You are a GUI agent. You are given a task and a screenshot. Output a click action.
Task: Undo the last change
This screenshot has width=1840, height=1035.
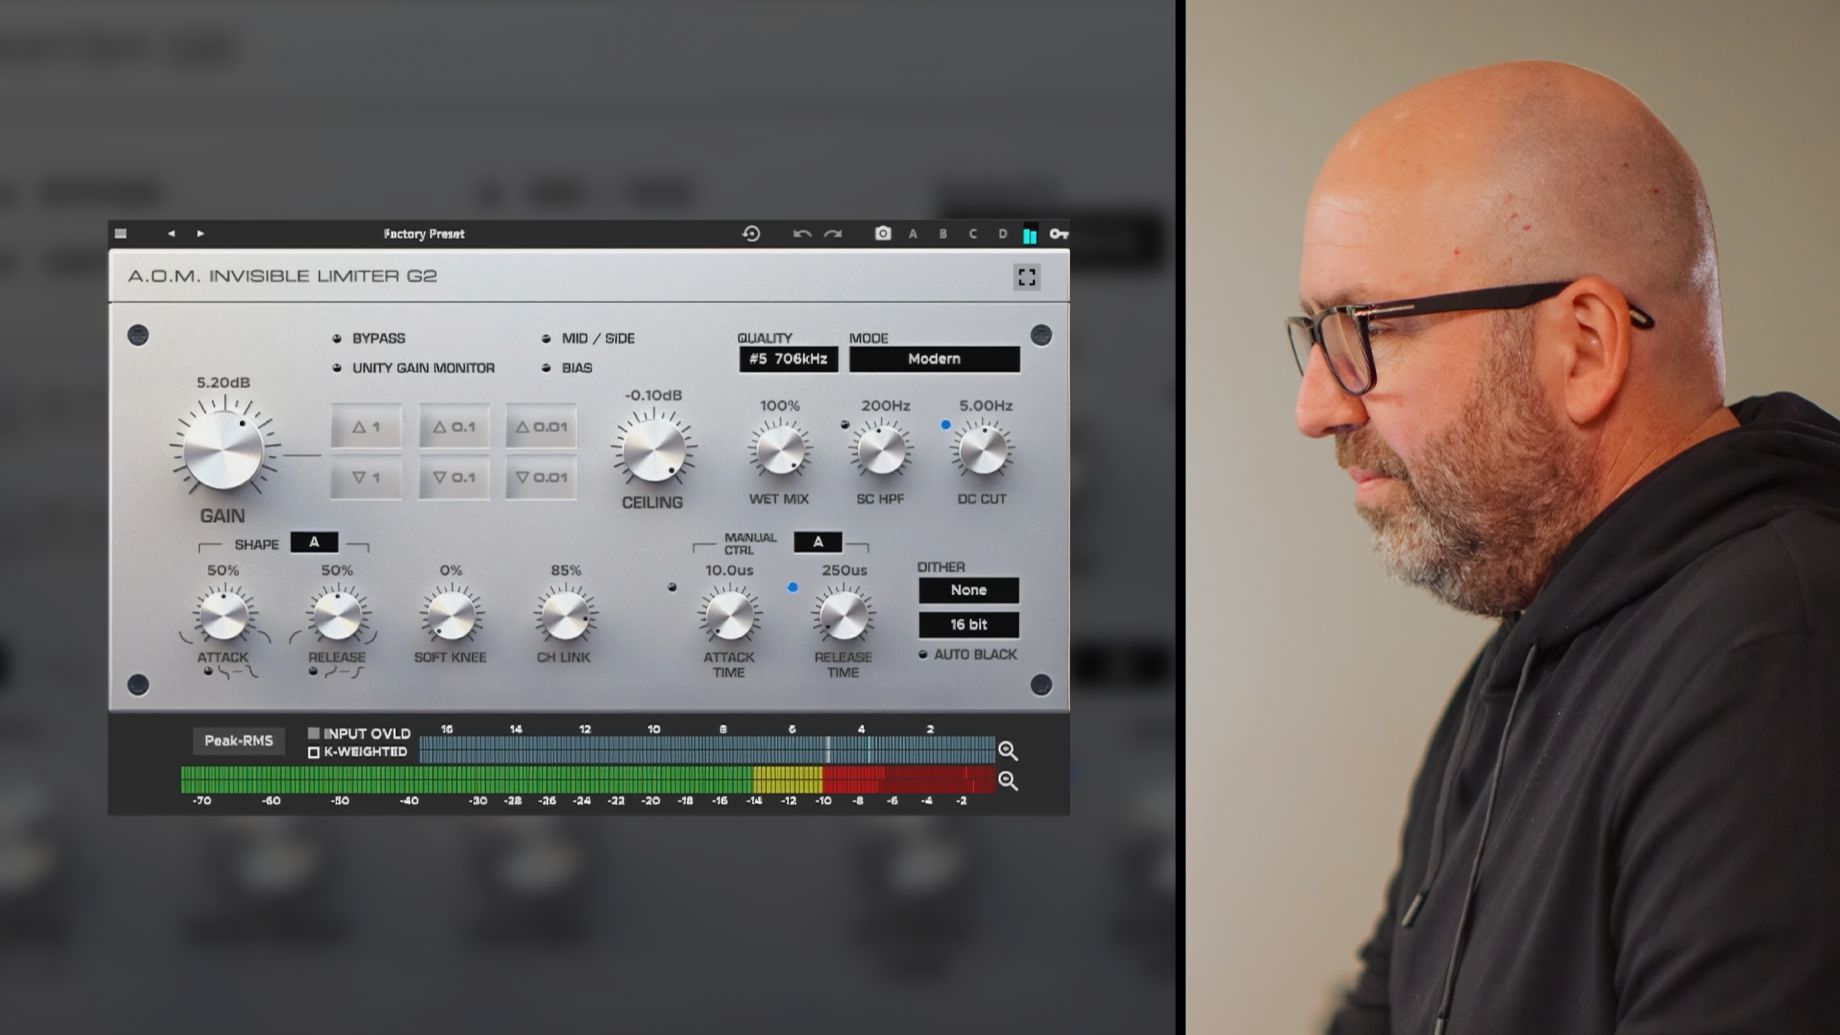pos(801,234)
